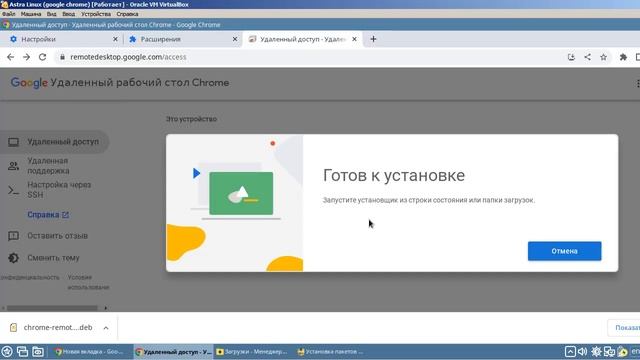Click the taskbar show desktop windows icon
This screenshot has height=360, width=640.
[22, 351]
